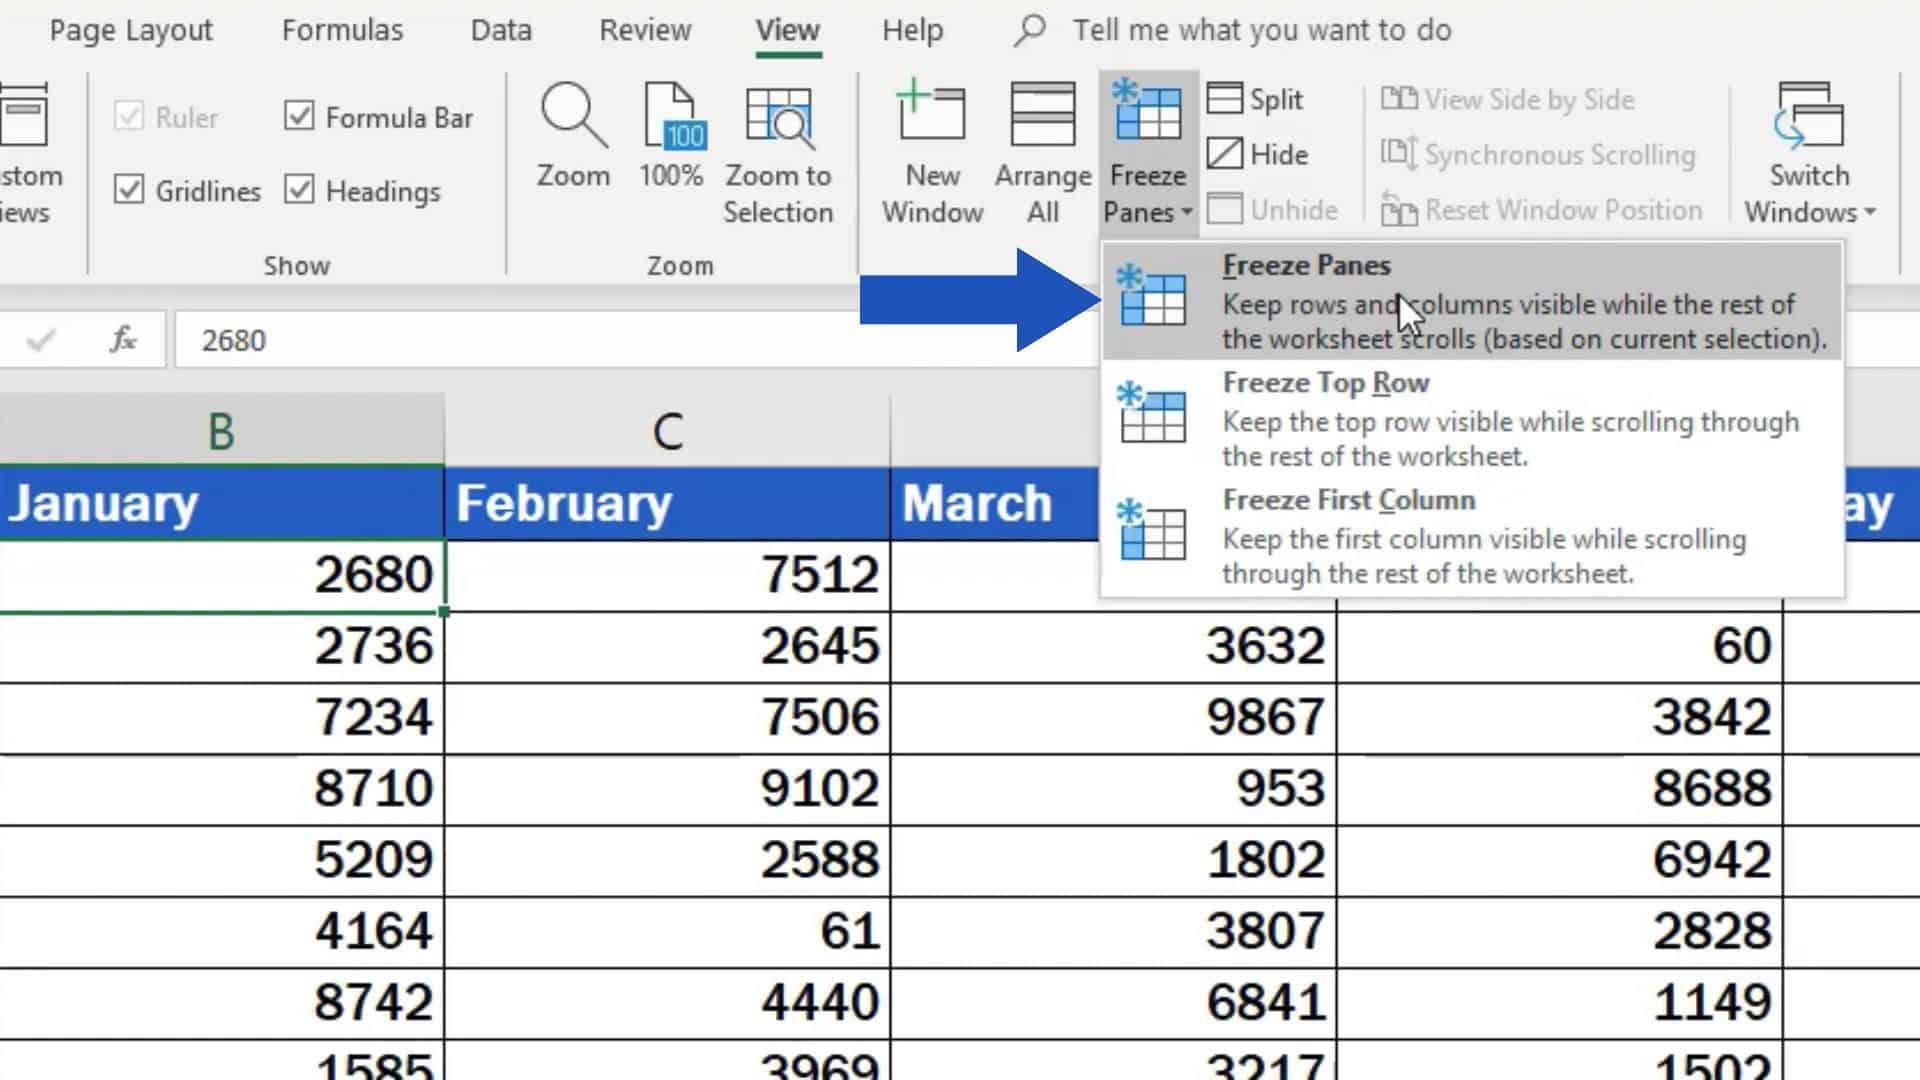Toggle the Gridlines checkbox

tap(130, 190)
